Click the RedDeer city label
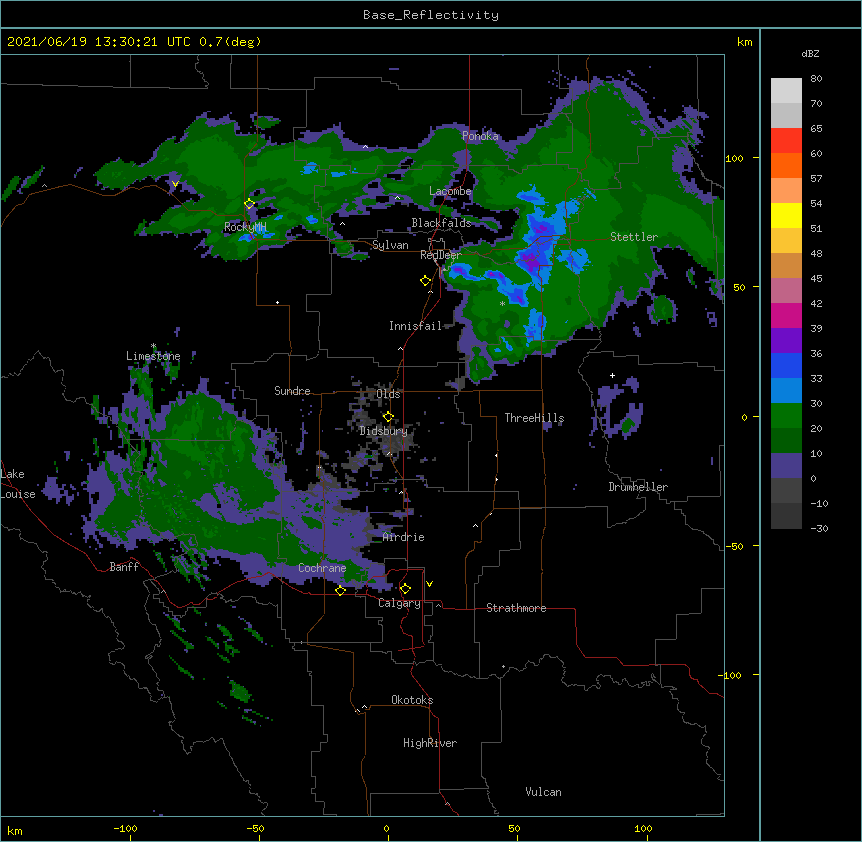Image resolution: width=862 pixels, height=842 pixels. (x=441, y=255)
